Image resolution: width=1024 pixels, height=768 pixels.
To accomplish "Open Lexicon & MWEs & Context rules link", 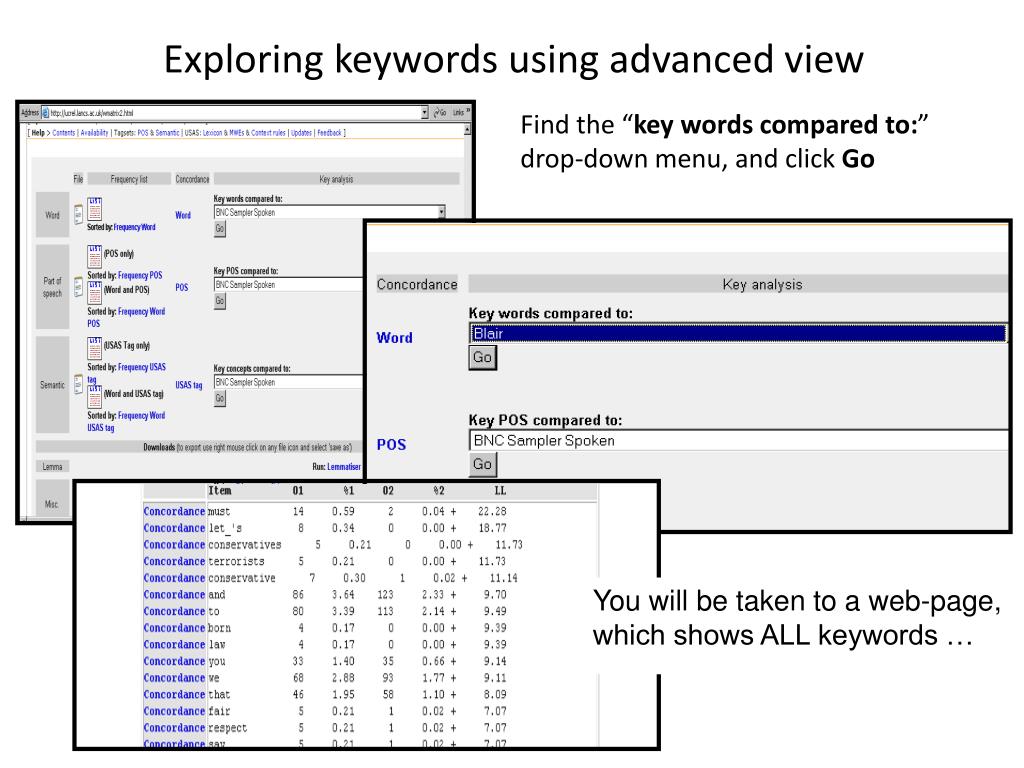I will point(244,133).
